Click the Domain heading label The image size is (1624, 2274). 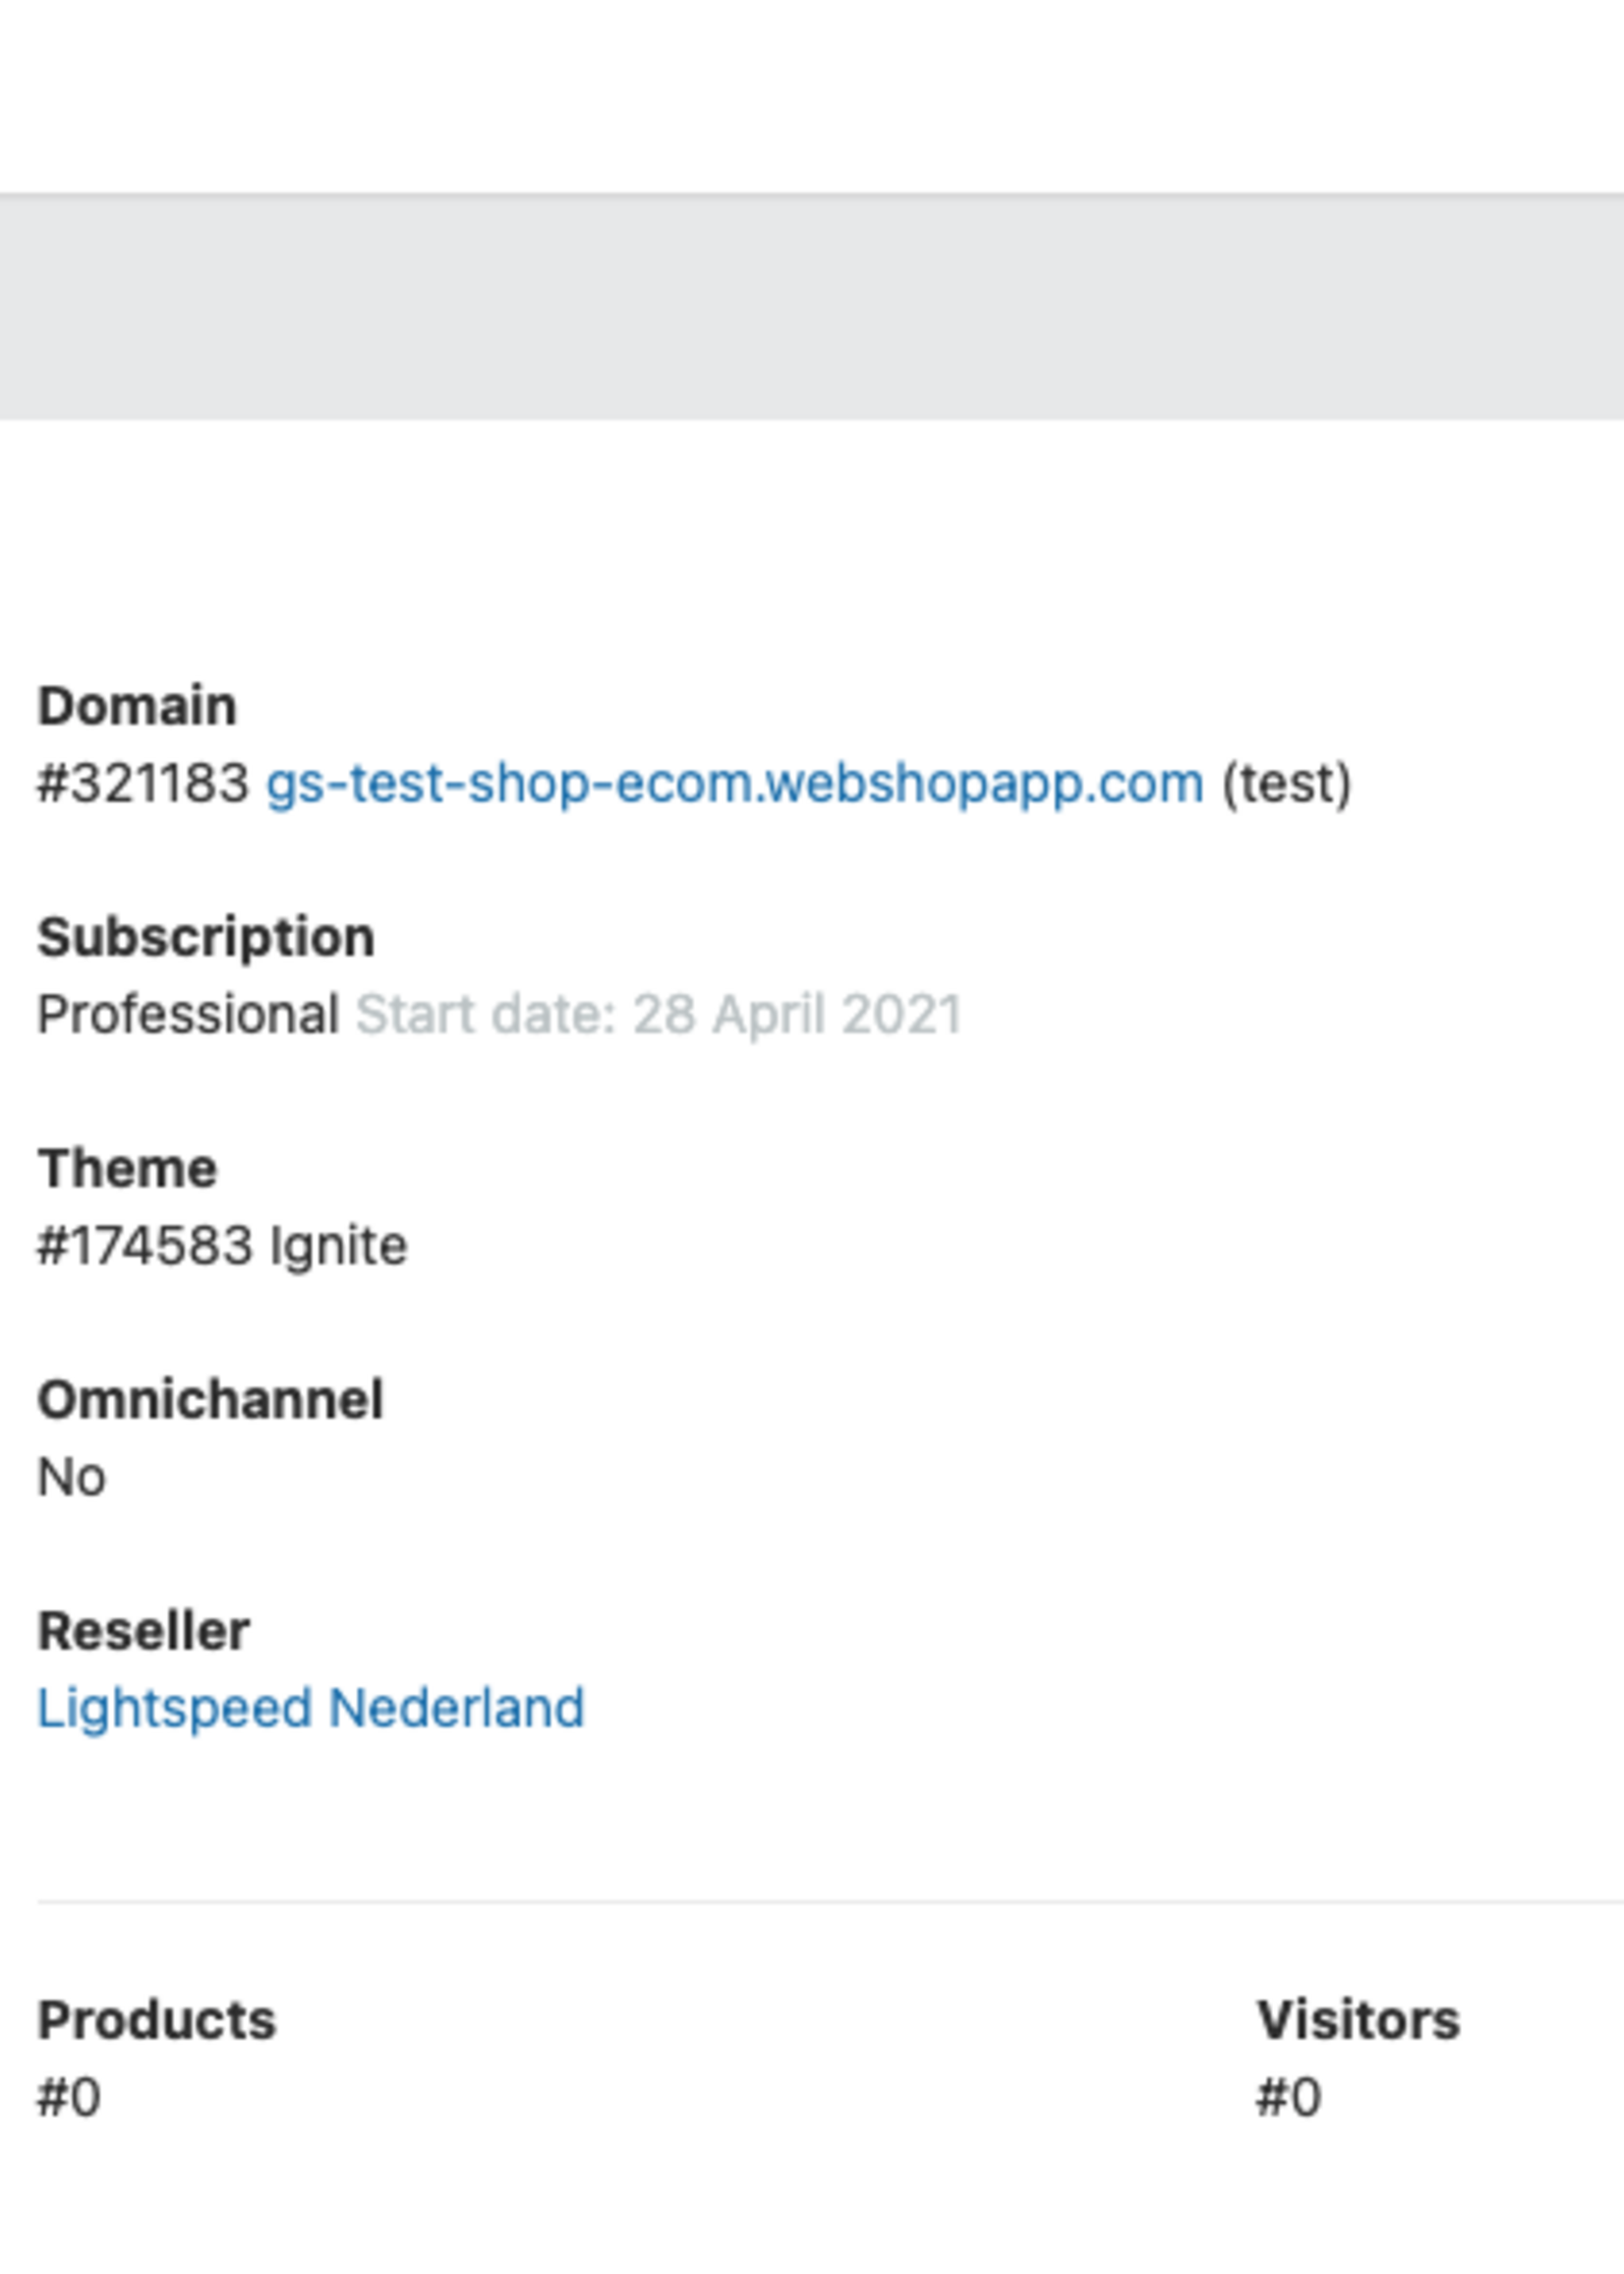[x=137, y=706]
